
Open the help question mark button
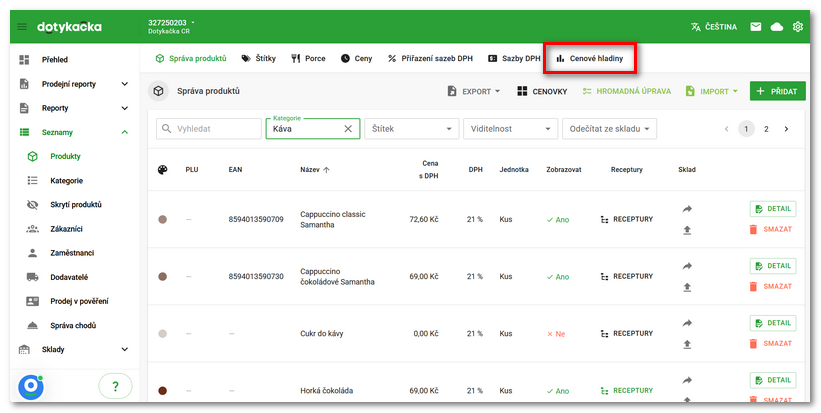click(115, 386)
